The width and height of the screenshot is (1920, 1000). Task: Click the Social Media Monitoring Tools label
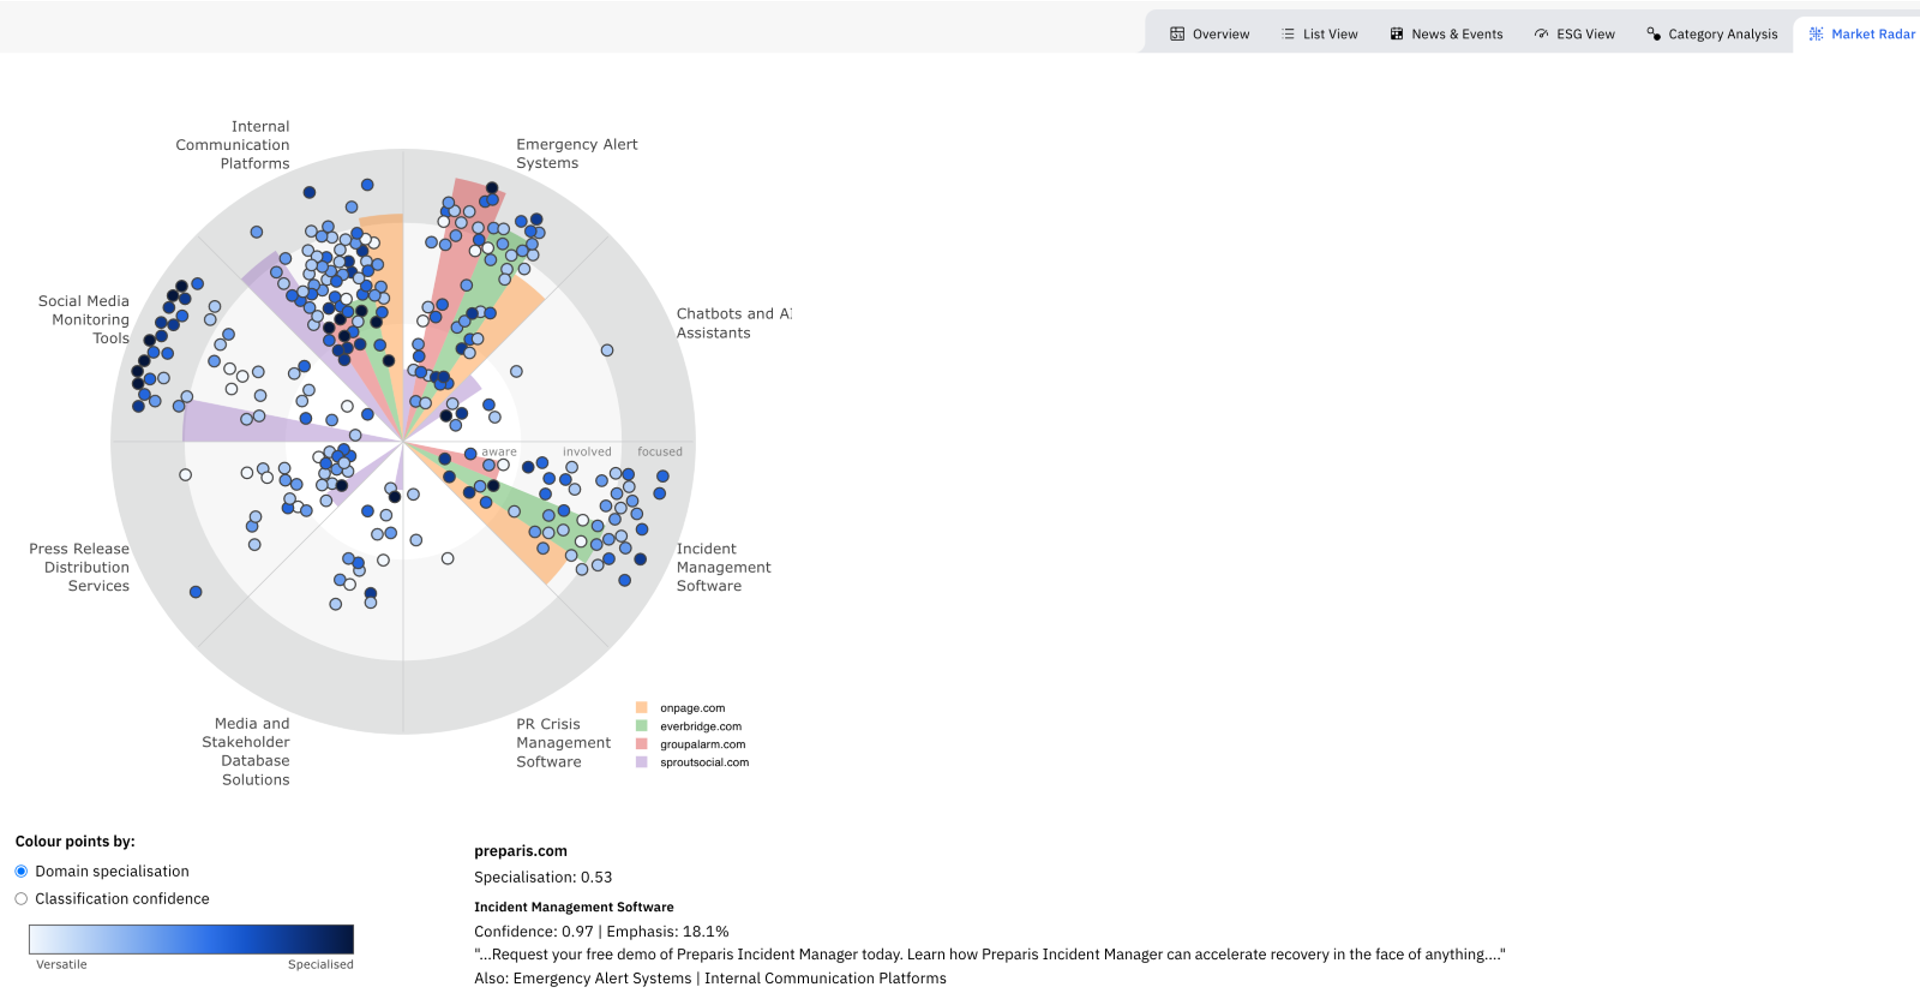click(x=85, y=319)
